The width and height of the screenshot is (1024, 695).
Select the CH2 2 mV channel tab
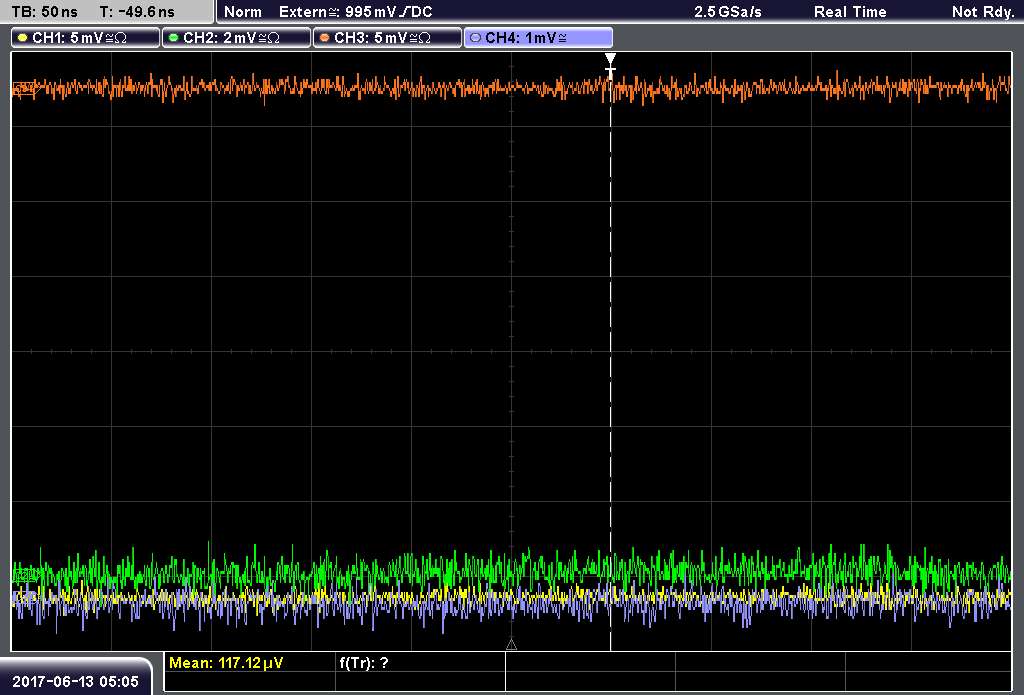(236, 38)
